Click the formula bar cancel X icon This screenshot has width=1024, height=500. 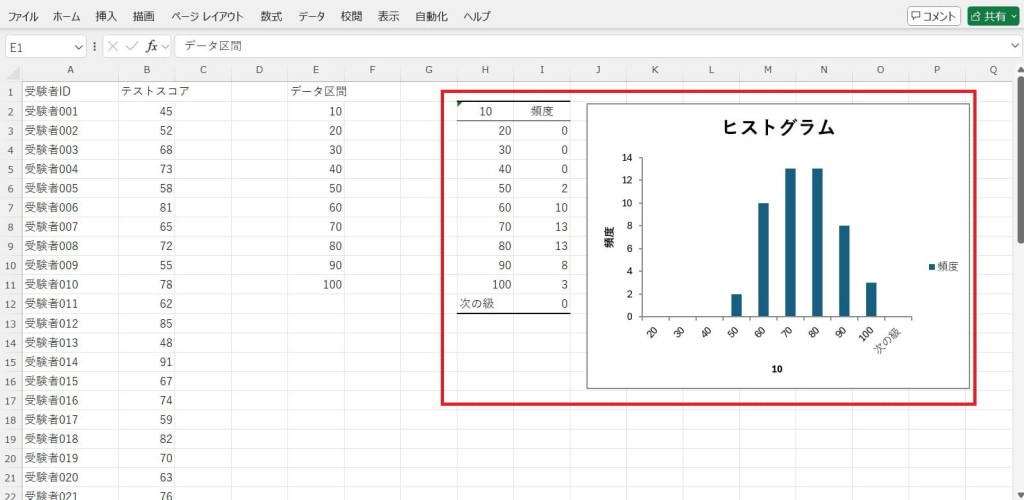point(113,46)
